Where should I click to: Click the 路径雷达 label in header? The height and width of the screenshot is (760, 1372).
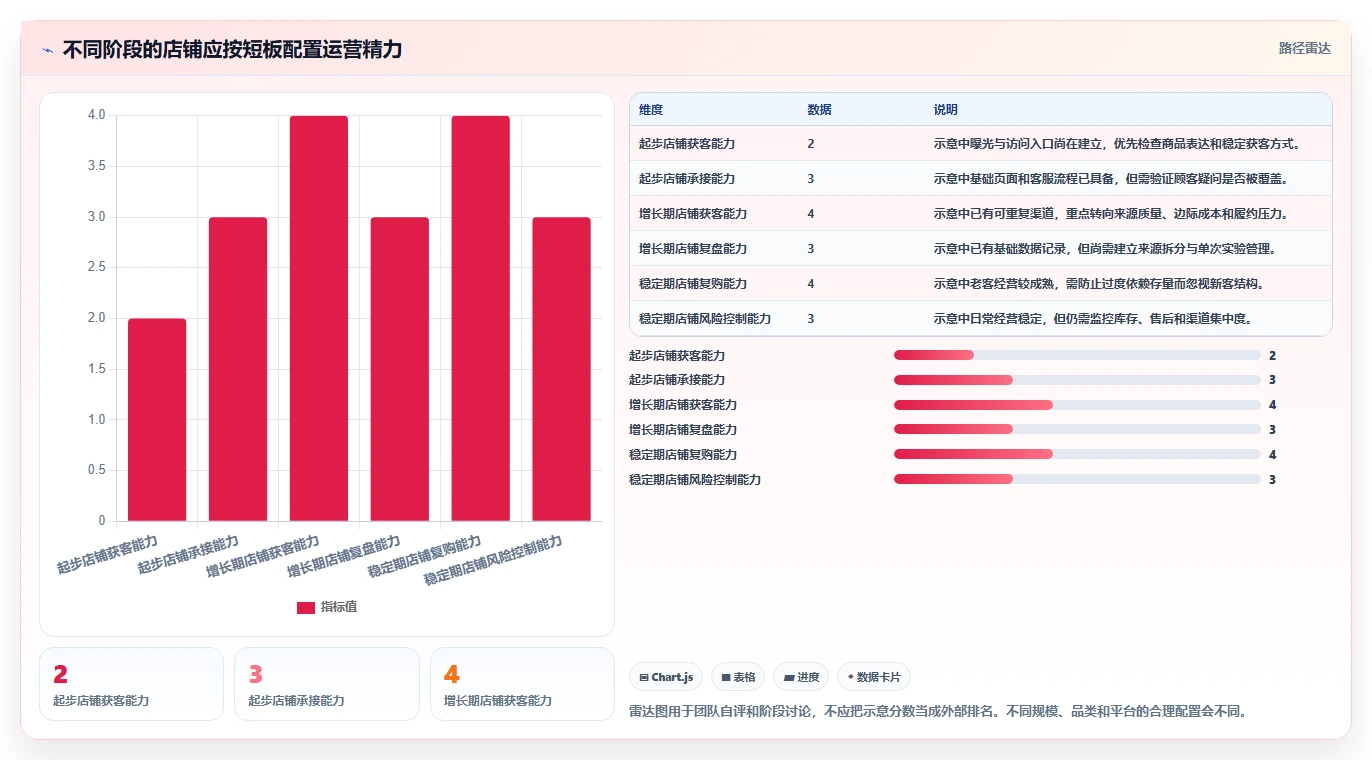(x=1304, y=48)
